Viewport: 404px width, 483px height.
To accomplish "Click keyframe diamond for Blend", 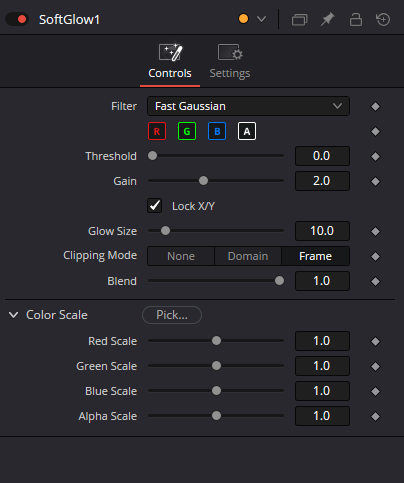I will pos(375,281).
